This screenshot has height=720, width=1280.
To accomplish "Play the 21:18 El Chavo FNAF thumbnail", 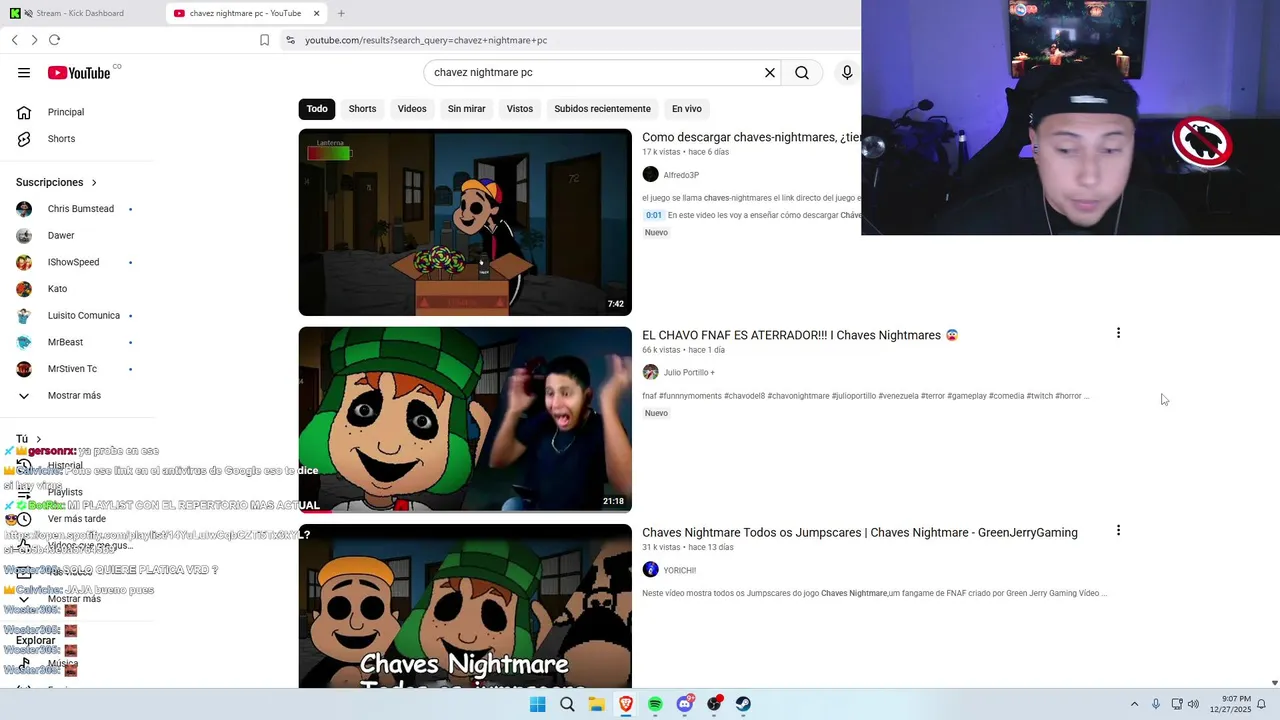I will point(465,419).
